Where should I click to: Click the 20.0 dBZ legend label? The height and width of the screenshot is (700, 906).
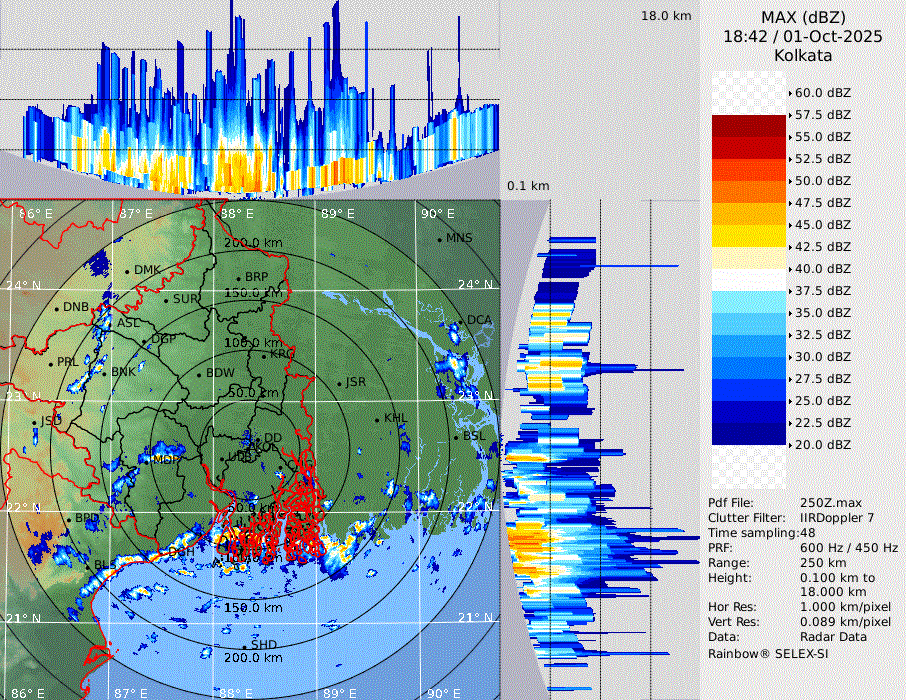pyautogui.click(x=822, y=444)
